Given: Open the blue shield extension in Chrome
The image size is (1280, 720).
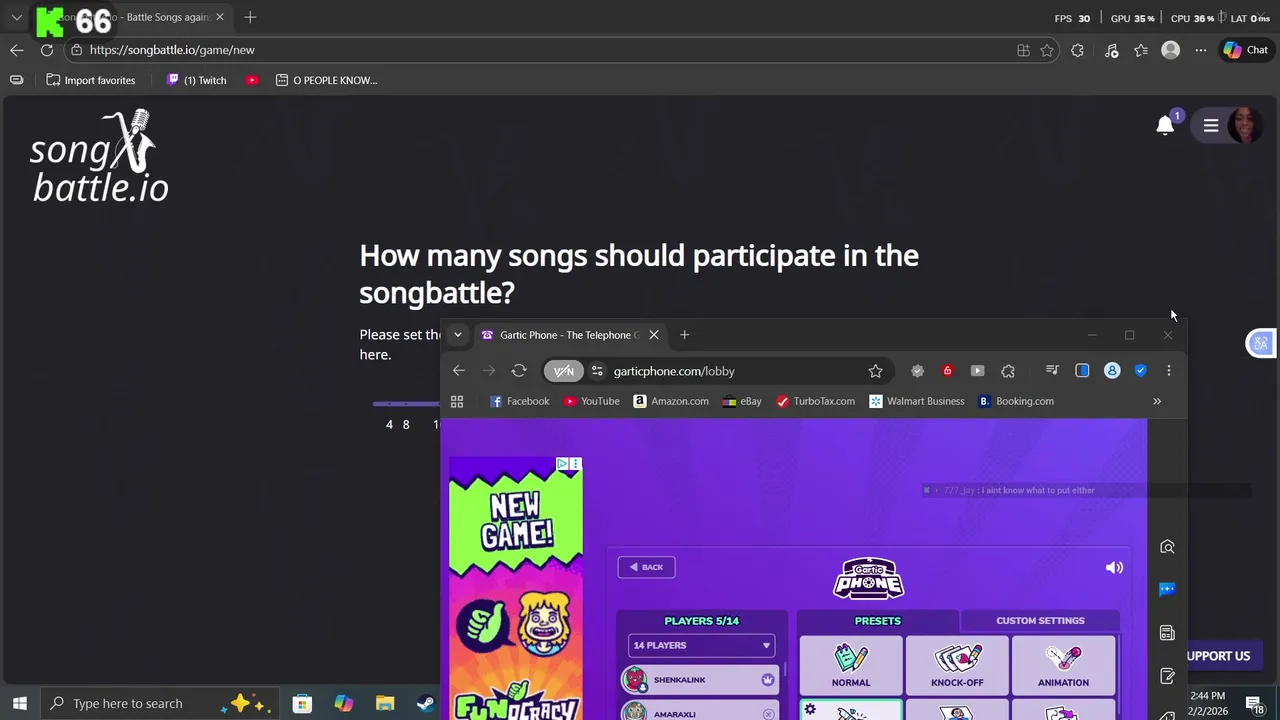Looking at the screenshot, I should click(1140, 371).
